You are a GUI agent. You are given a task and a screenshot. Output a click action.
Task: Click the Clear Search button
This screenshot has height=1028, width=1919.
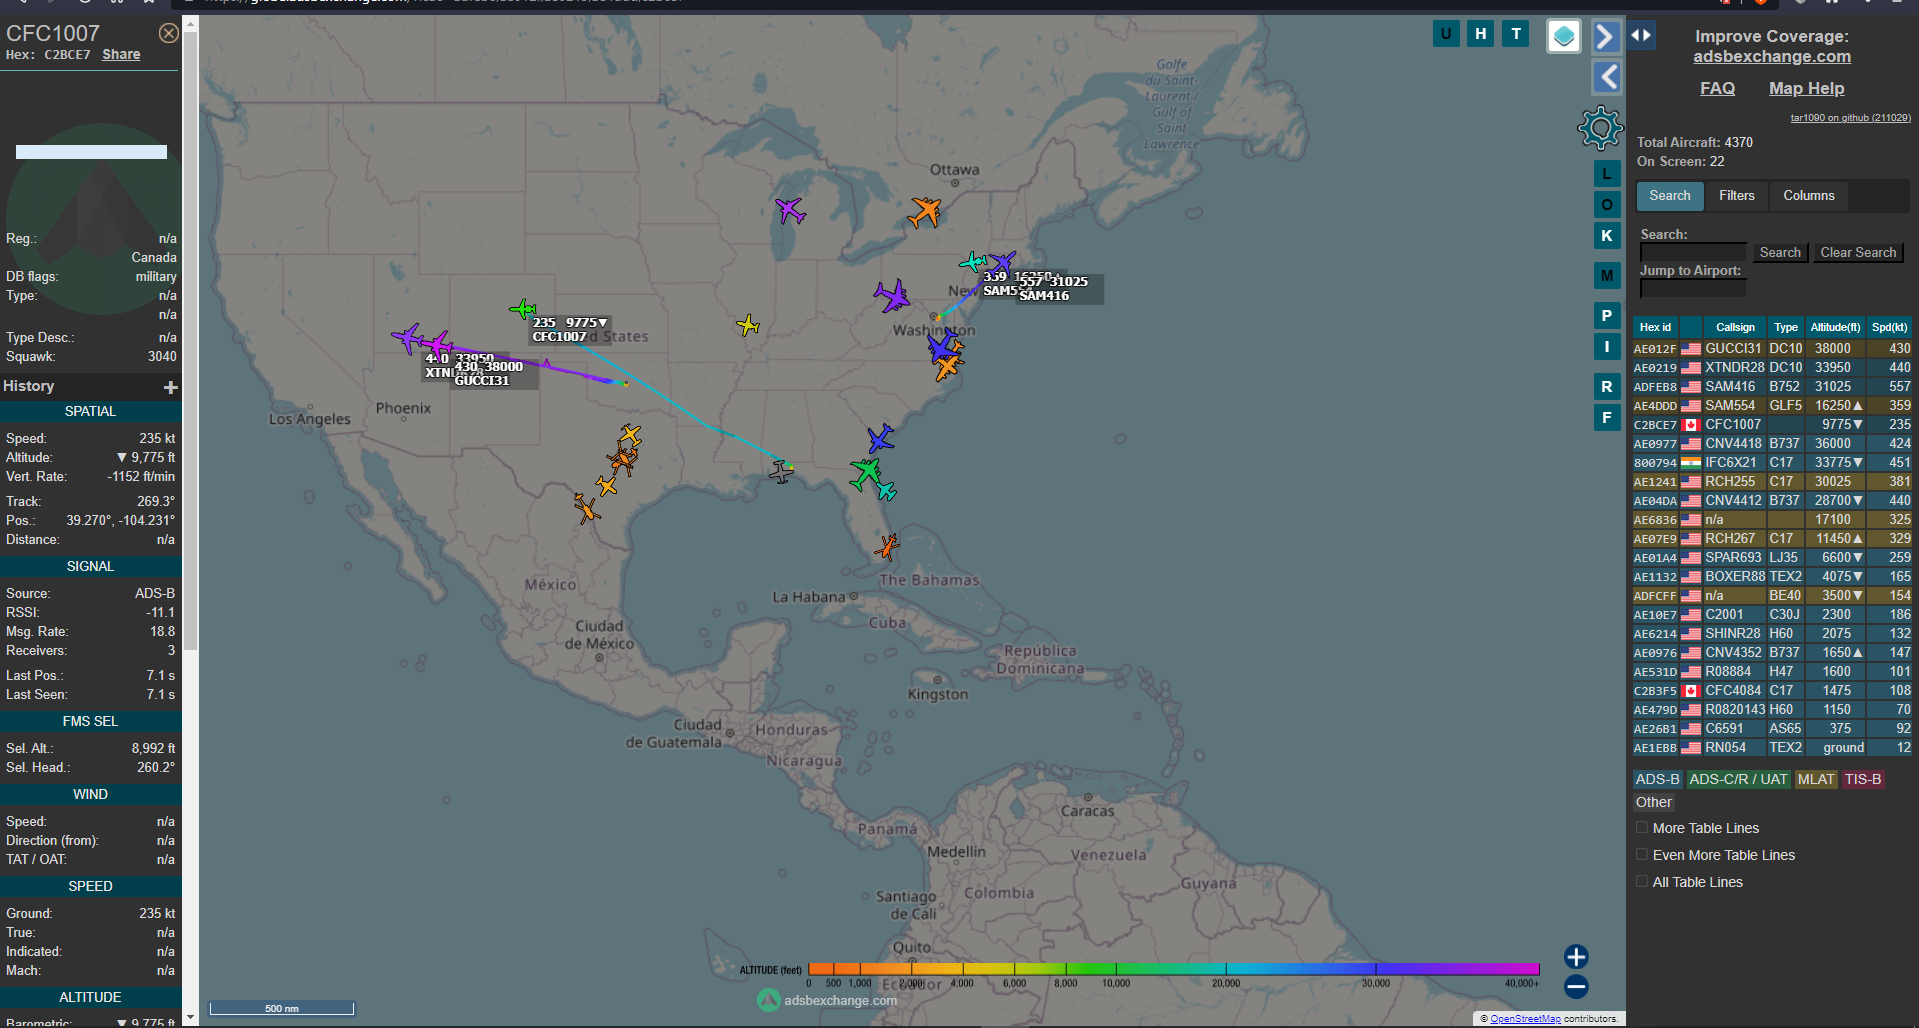click(1858, 253)
